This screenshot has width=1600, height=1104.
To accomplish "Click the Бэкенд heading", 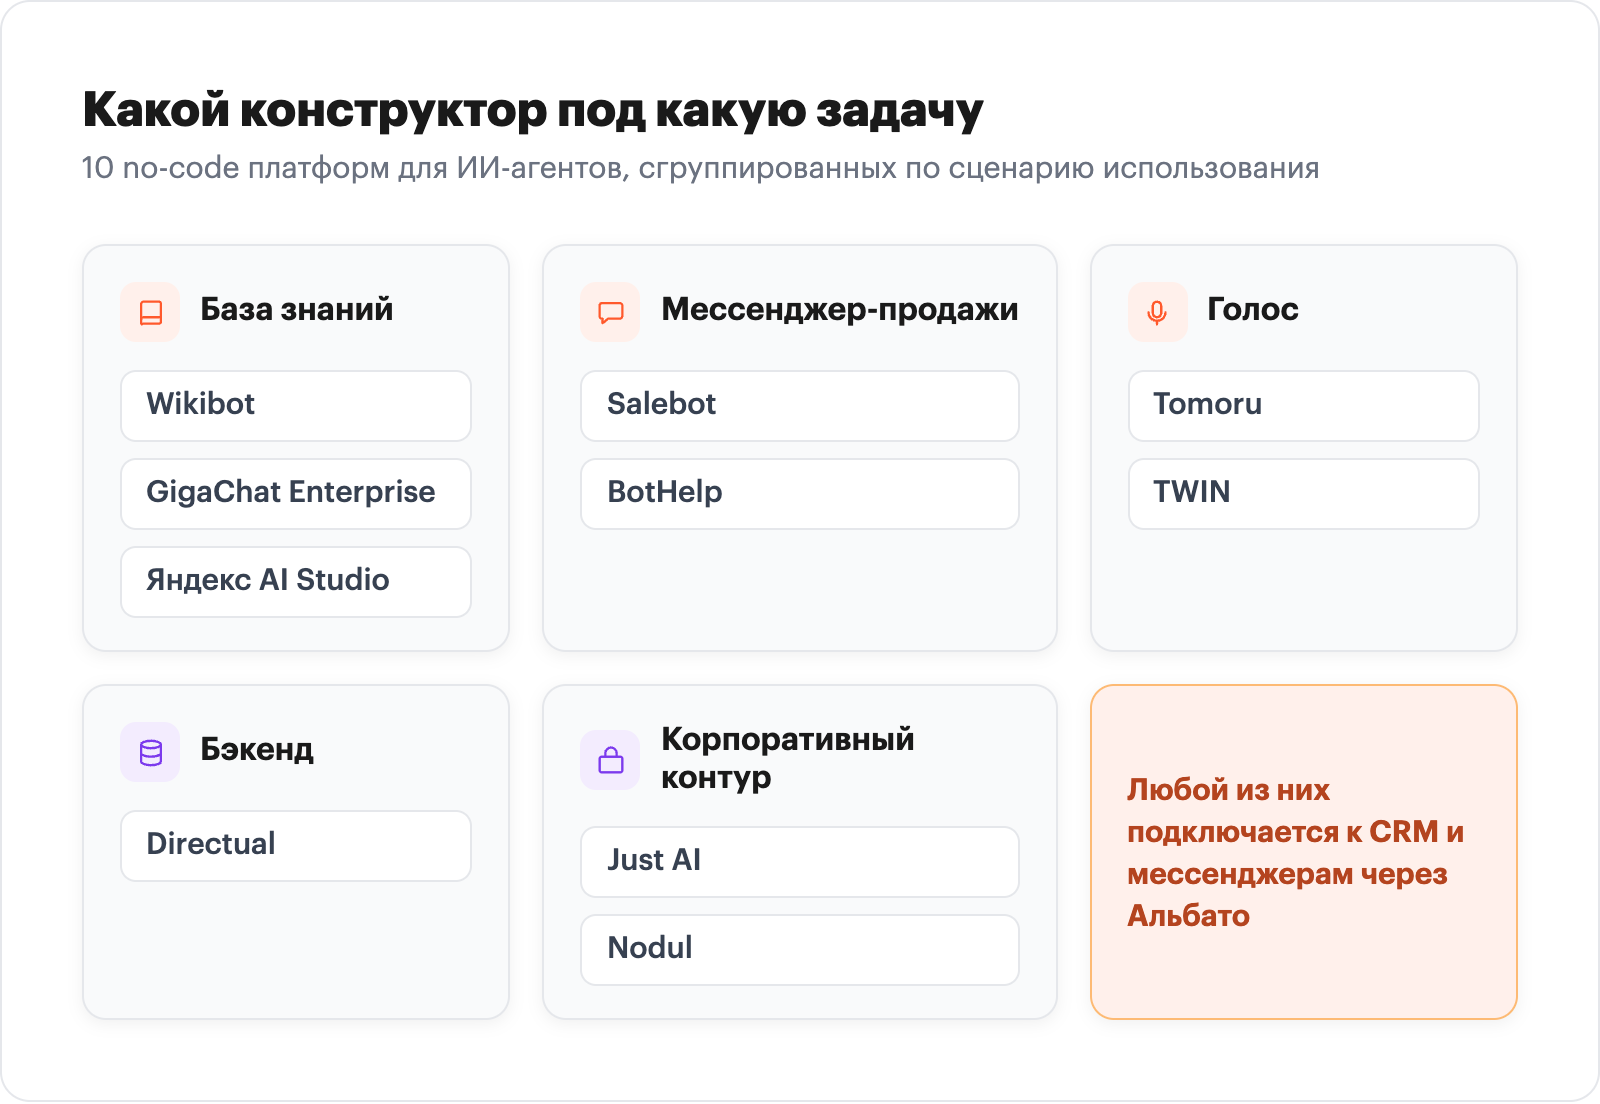I will pyautogui.click(x=257, y=750).
